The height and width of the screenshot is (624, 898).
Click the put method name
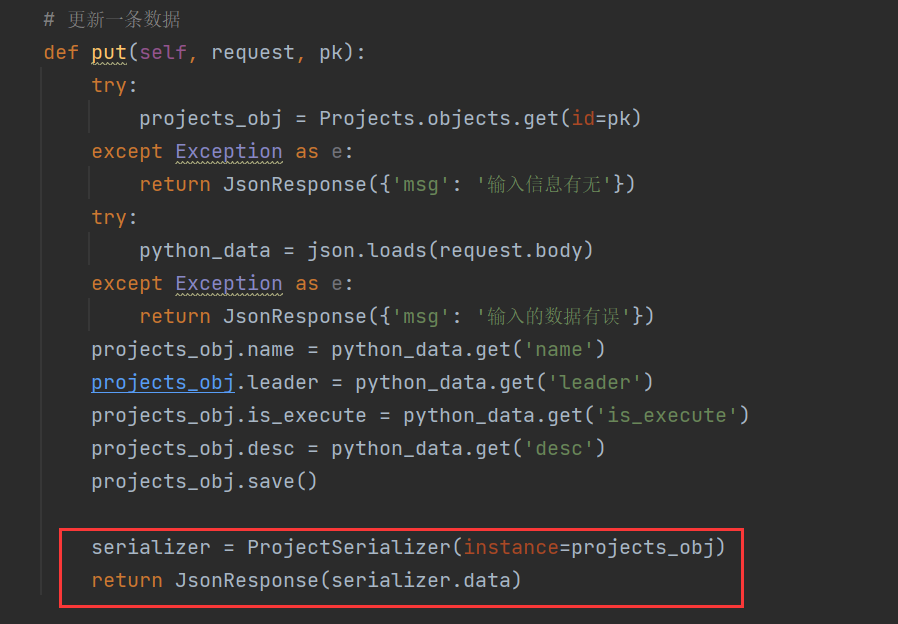pyautogui.click(x=109, y=53)
